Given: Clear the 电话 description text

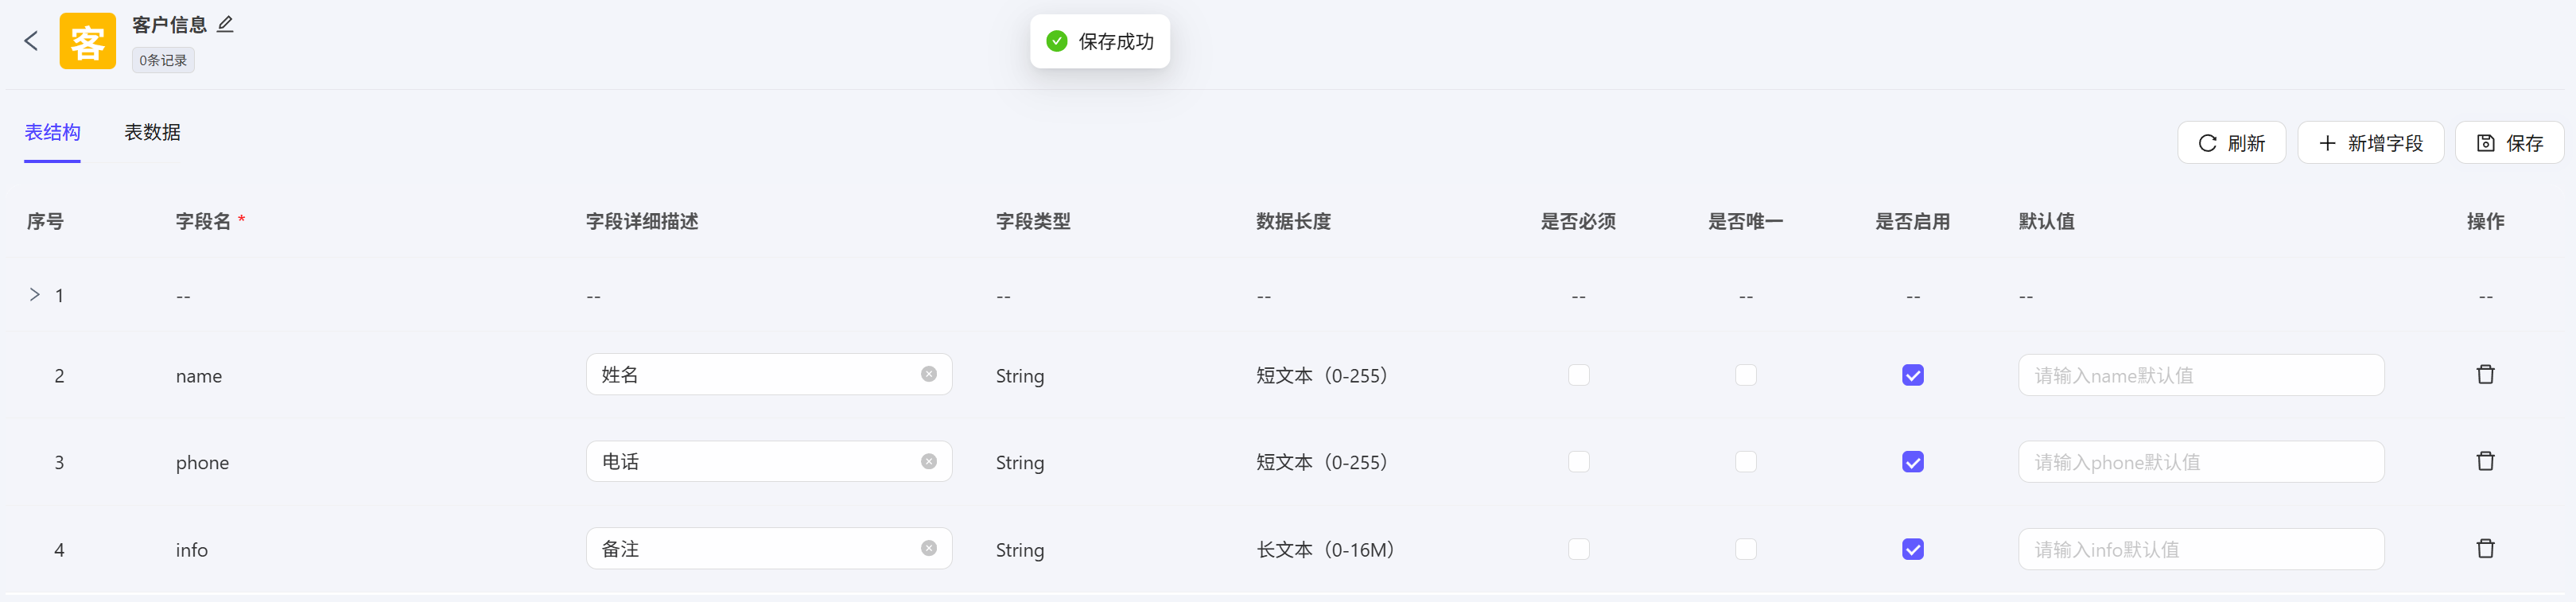Looking at the screenshot, I should coord(929,462).
